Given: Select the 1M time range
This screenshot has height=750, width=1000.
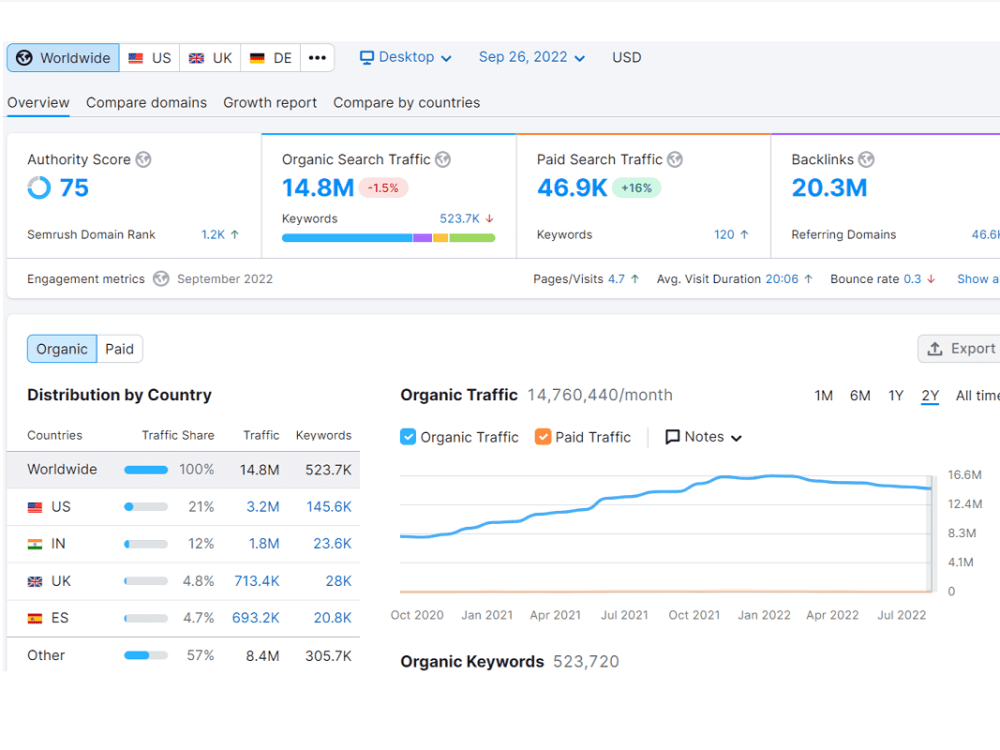Looking at the screenshot, I should pyautogui.click(x=823, y=396).
